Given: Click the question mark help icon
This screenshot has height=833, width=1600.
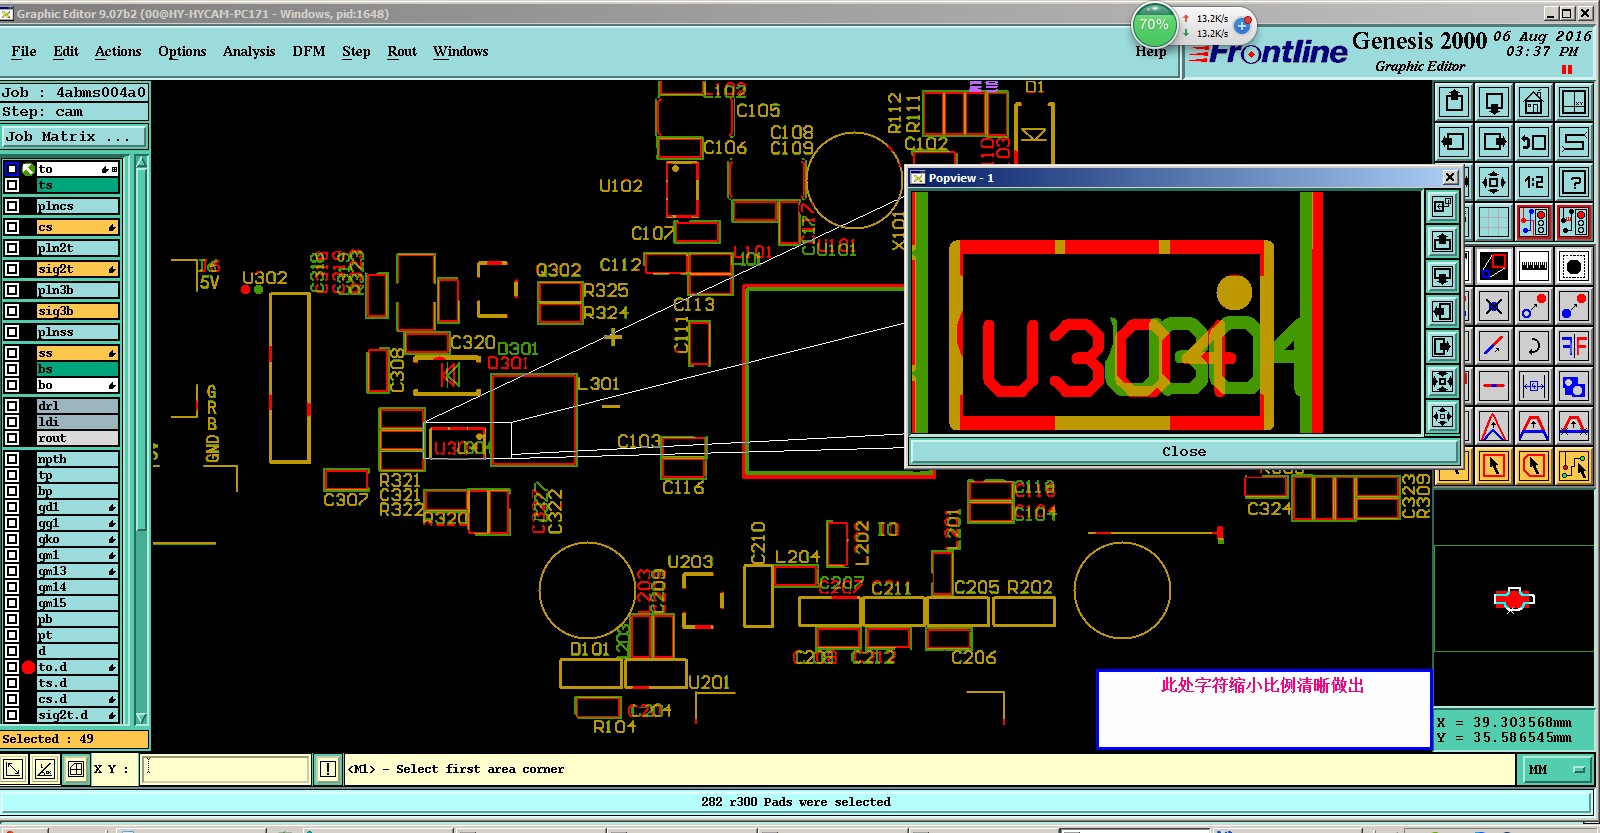Looking at the screenshot, I should [1574, 182].
